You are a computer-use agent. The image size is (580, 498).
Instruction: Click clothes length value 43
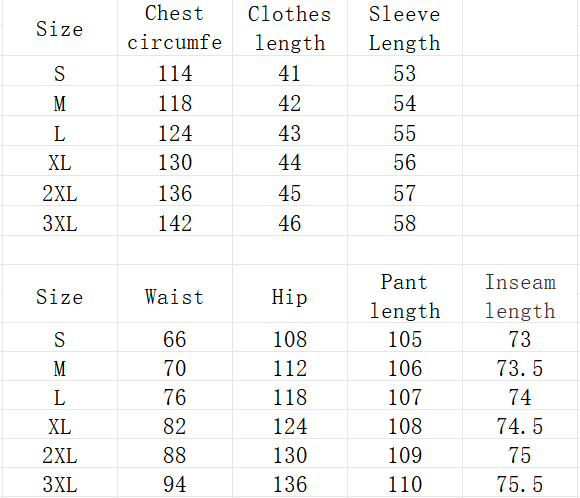290,133
